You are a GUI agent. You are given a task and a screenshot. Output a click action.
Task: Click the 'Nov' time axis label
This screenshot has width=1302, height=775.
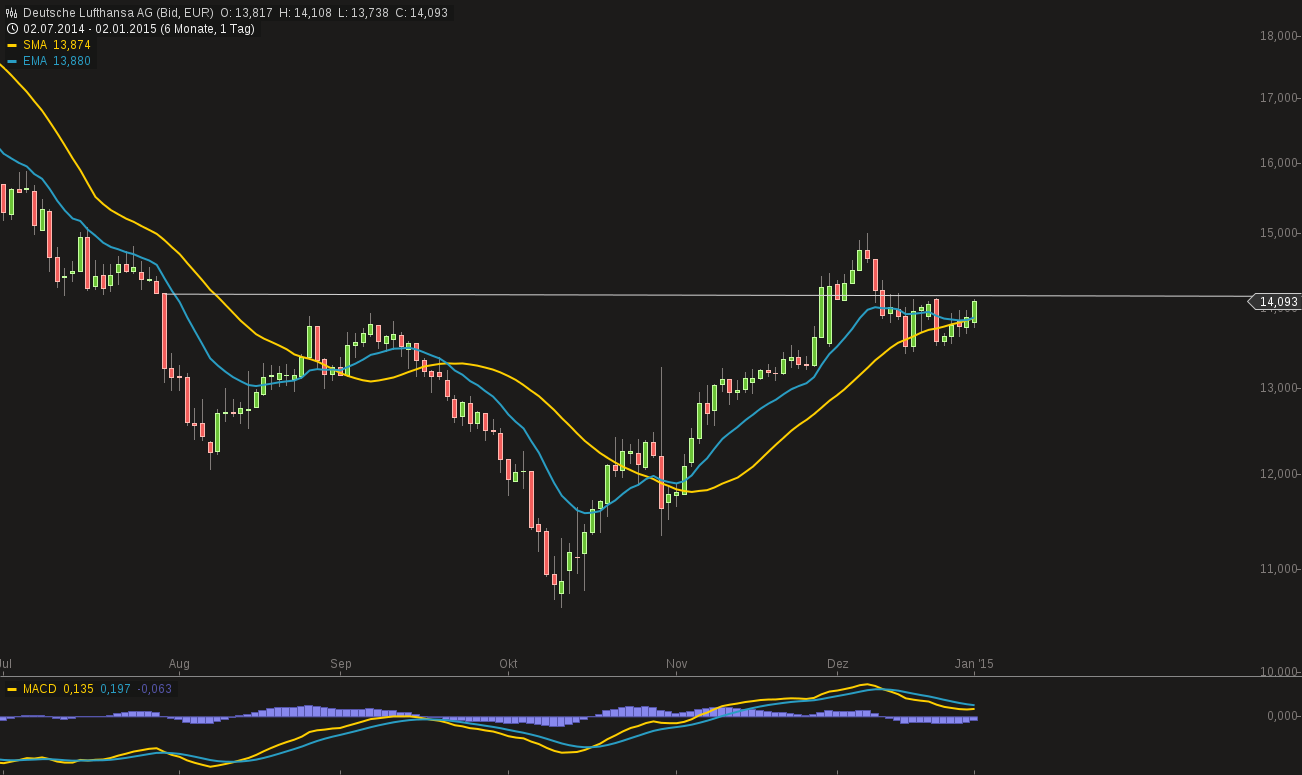[677, 664]
